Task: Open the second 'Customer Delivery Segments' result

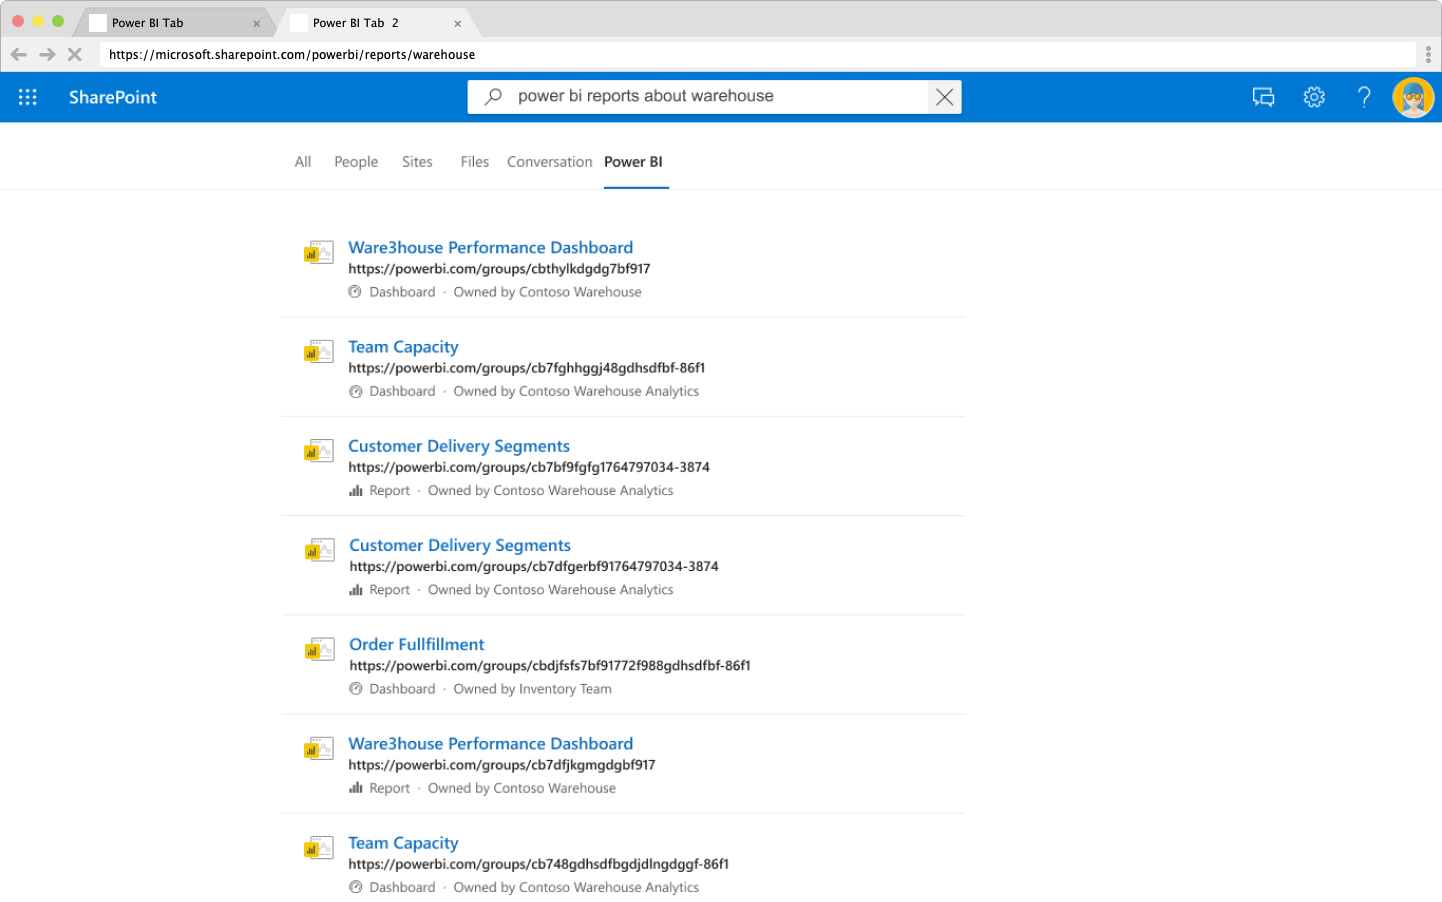Action: (460, 545)
